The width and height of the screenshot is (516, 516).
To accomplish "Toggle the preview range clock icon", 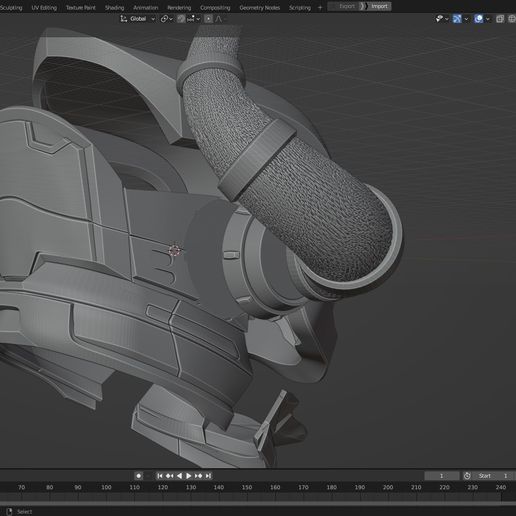I will [x=467, y=476].
